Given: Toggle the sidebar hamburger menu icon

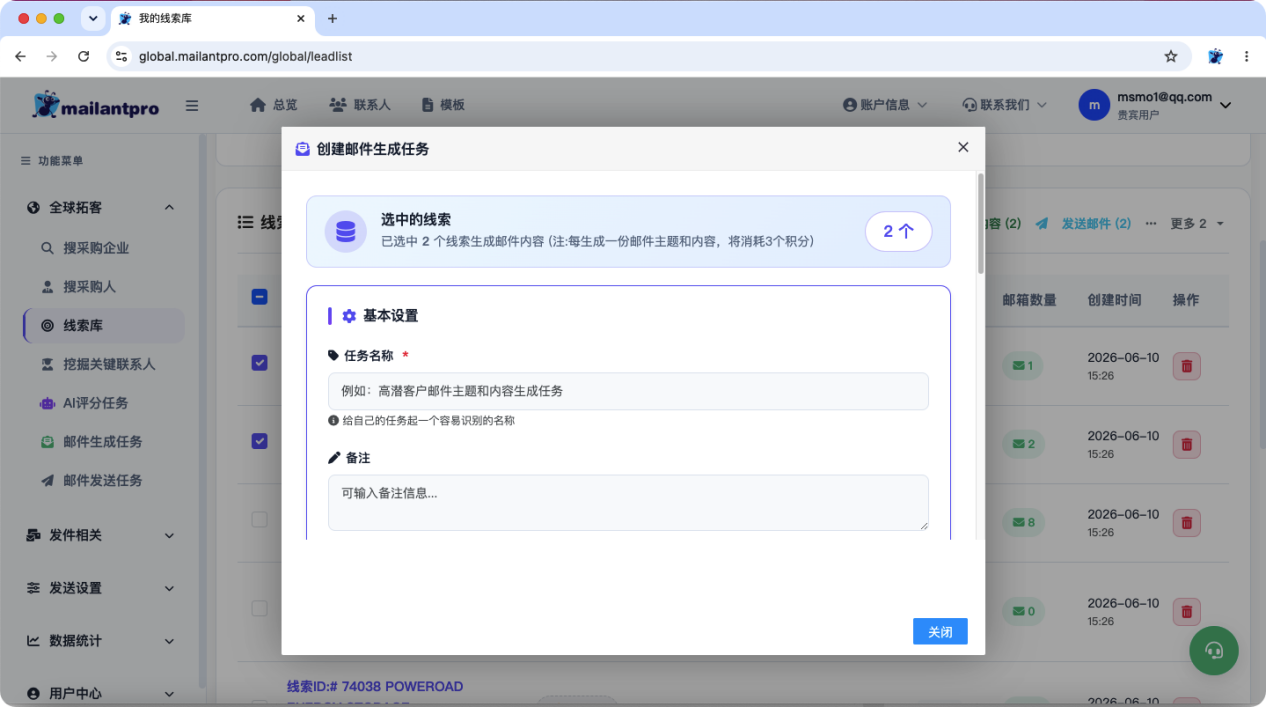Looking at the screenshot, I should coord(192,105).
